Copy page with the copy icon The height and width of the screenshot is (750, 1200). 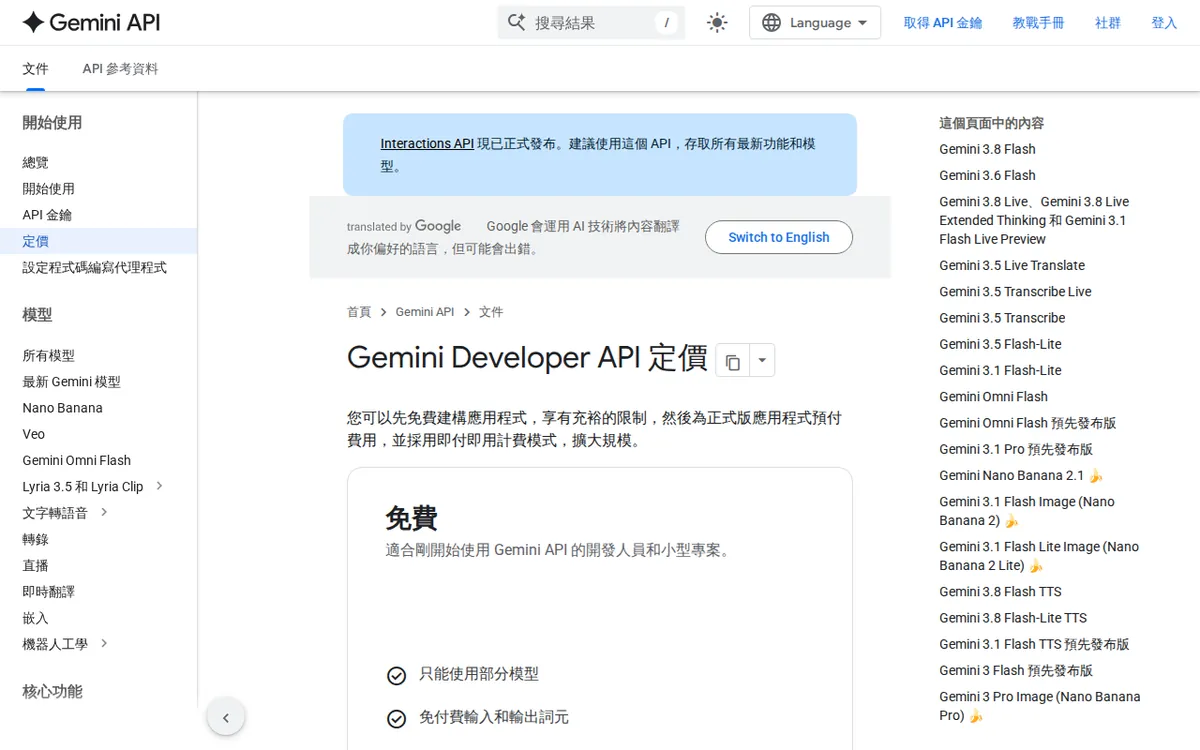(x=733, y=360)
